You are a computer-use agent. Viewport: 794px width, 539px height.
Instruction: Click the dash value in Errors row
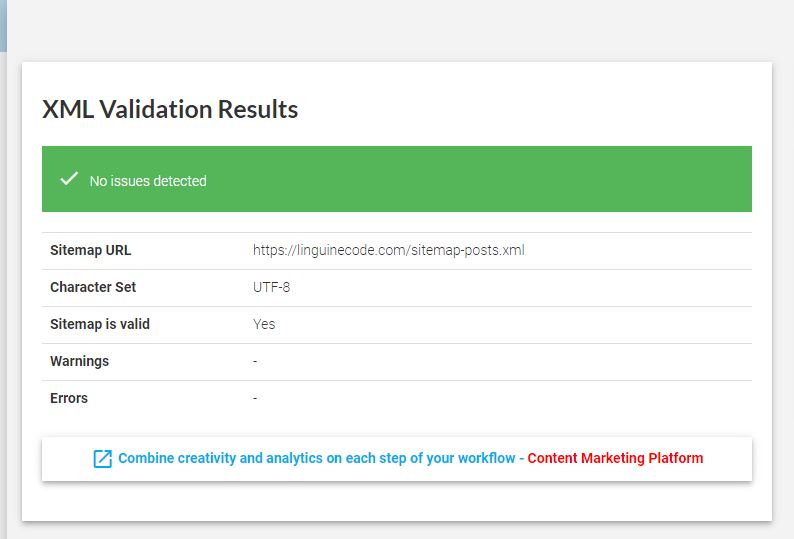(x=255, y=399)
